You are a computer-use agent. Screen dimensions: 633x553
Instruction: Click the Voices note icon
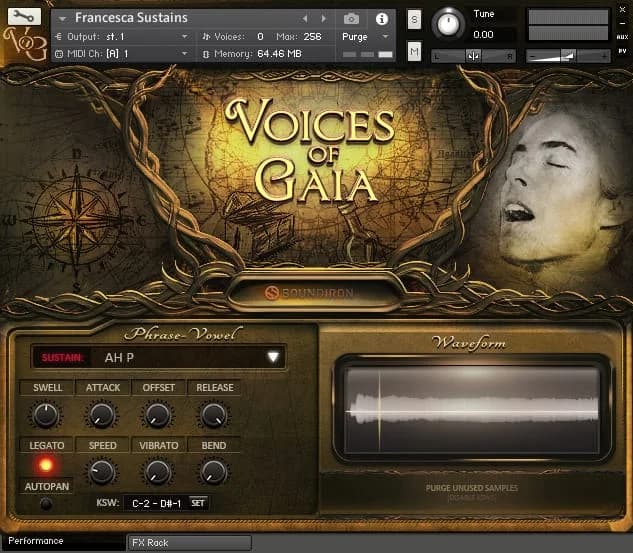206,37
